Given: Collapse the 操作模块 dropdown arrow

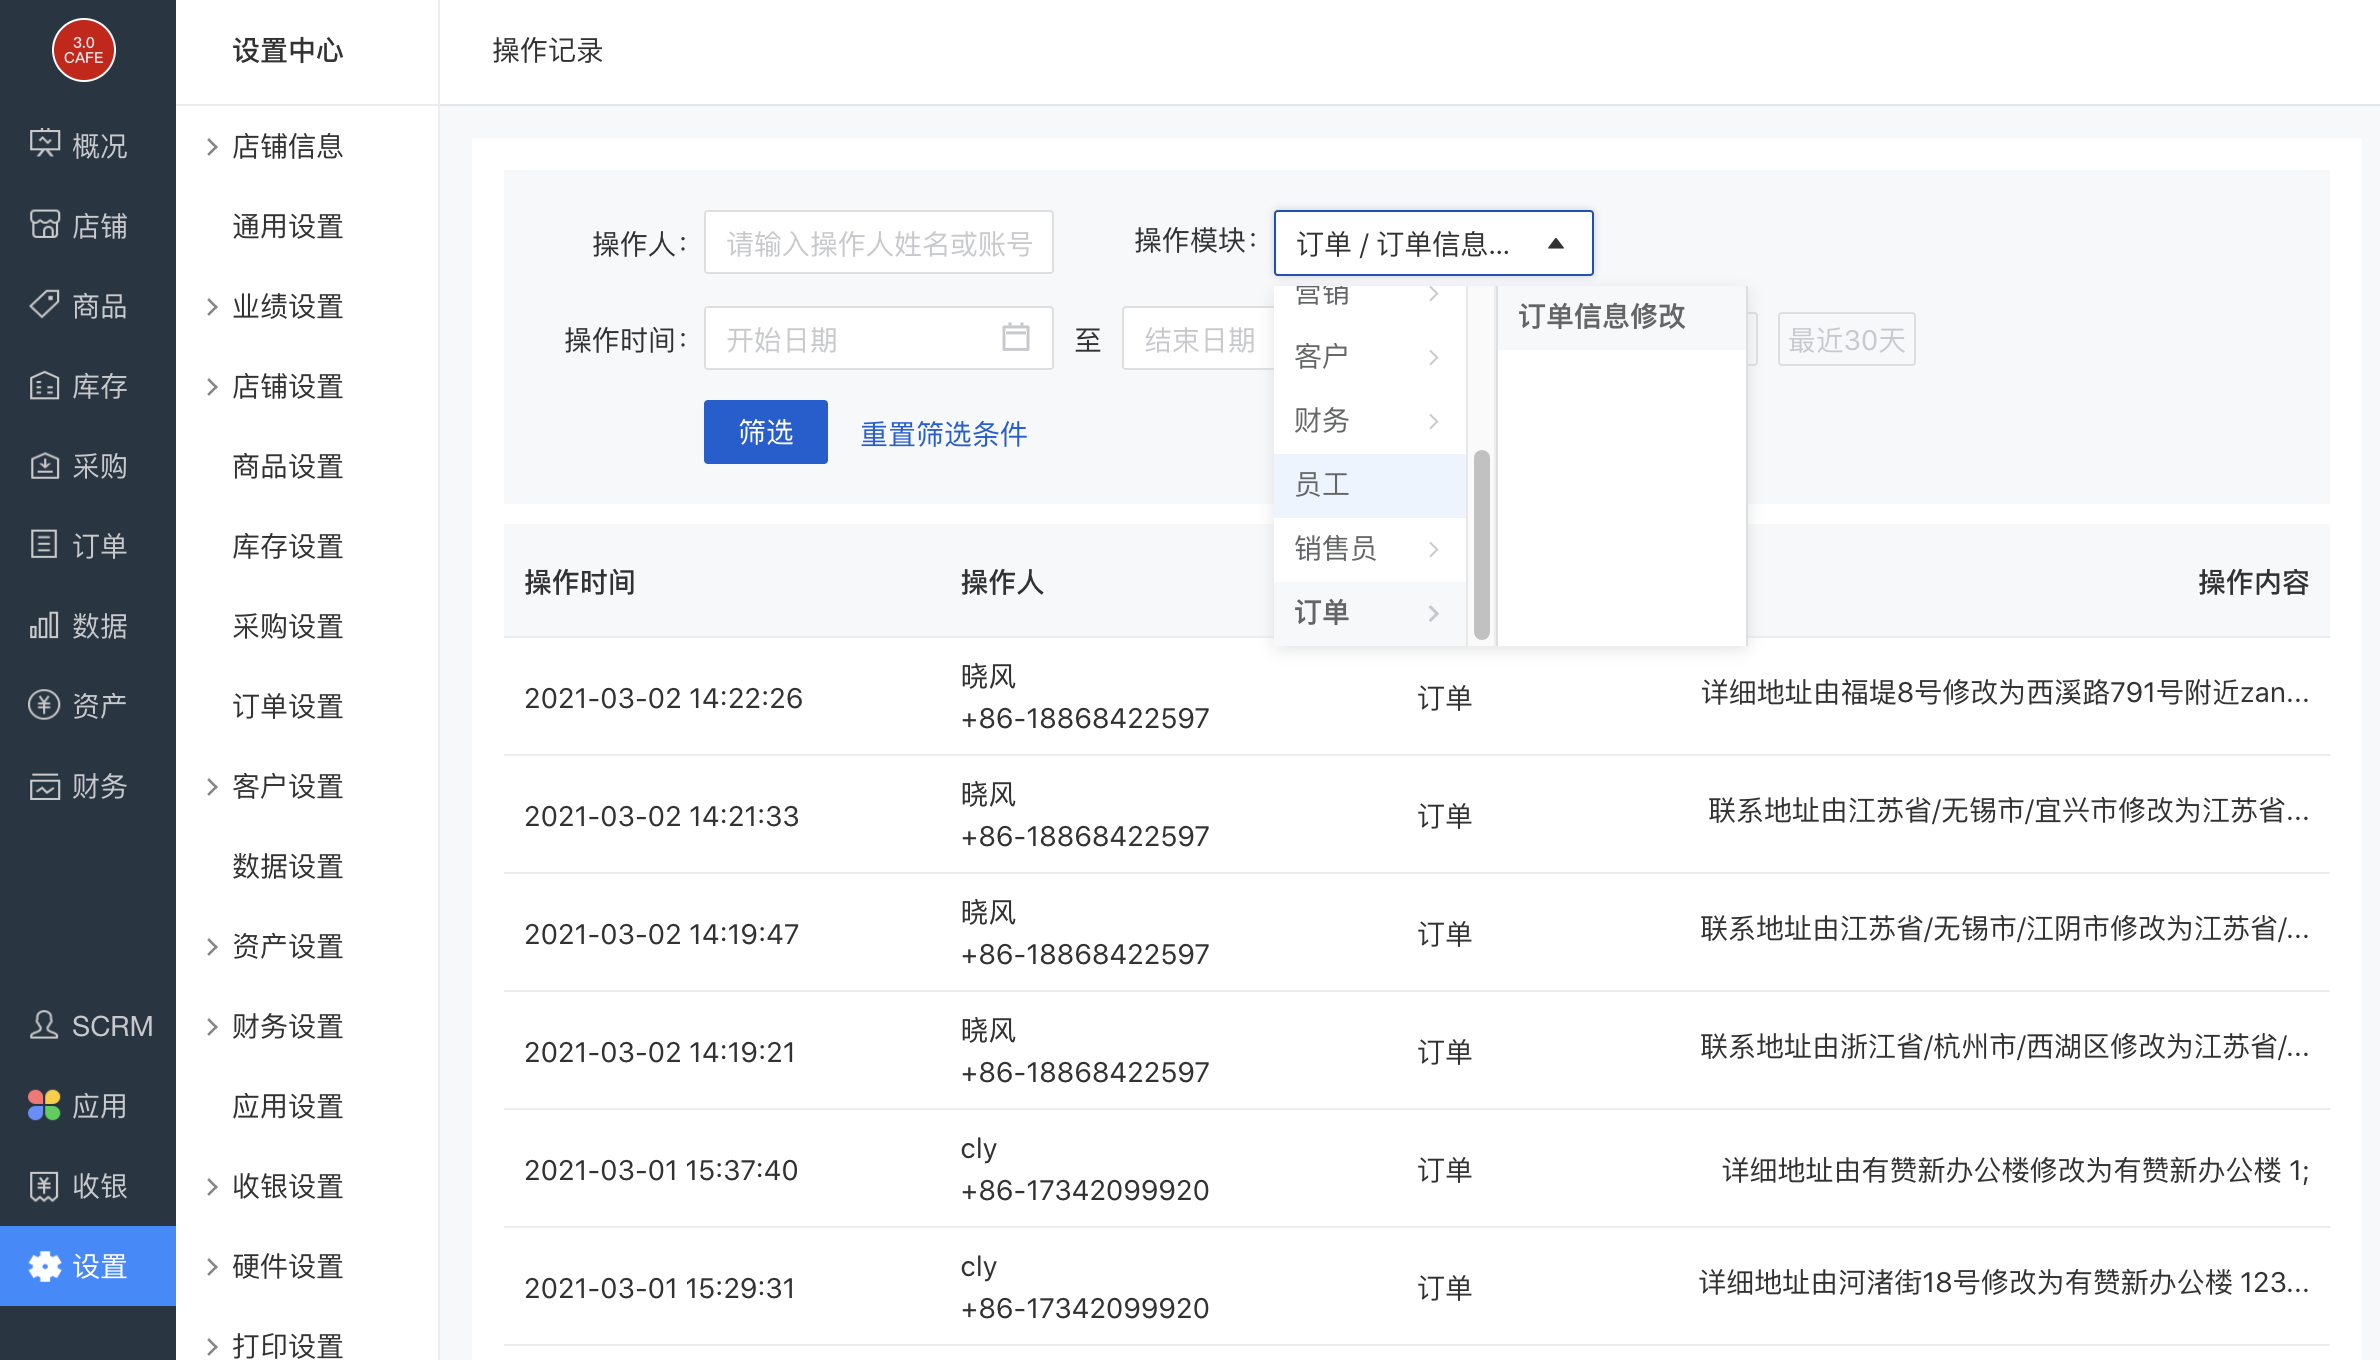Looking at the screenshot, I should coord(1555,243).
